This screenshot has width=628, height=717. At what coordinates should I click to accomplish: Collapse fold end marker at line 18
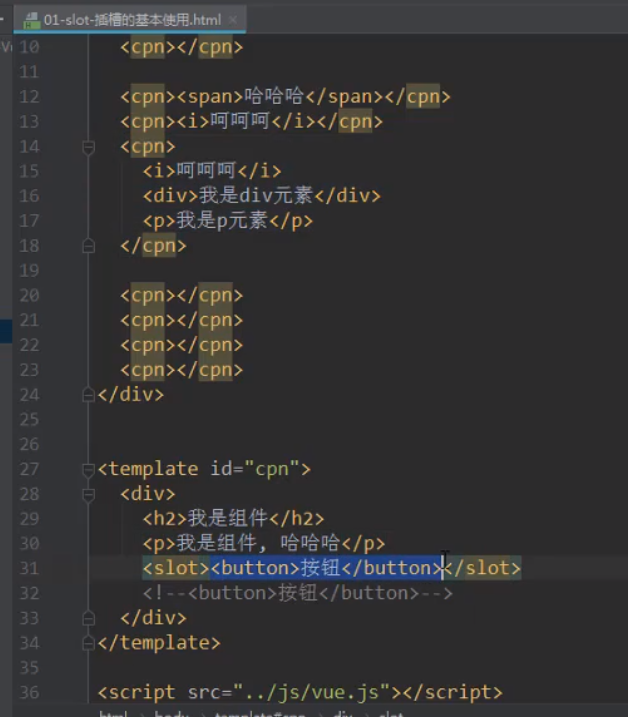(x=88, y=246)
